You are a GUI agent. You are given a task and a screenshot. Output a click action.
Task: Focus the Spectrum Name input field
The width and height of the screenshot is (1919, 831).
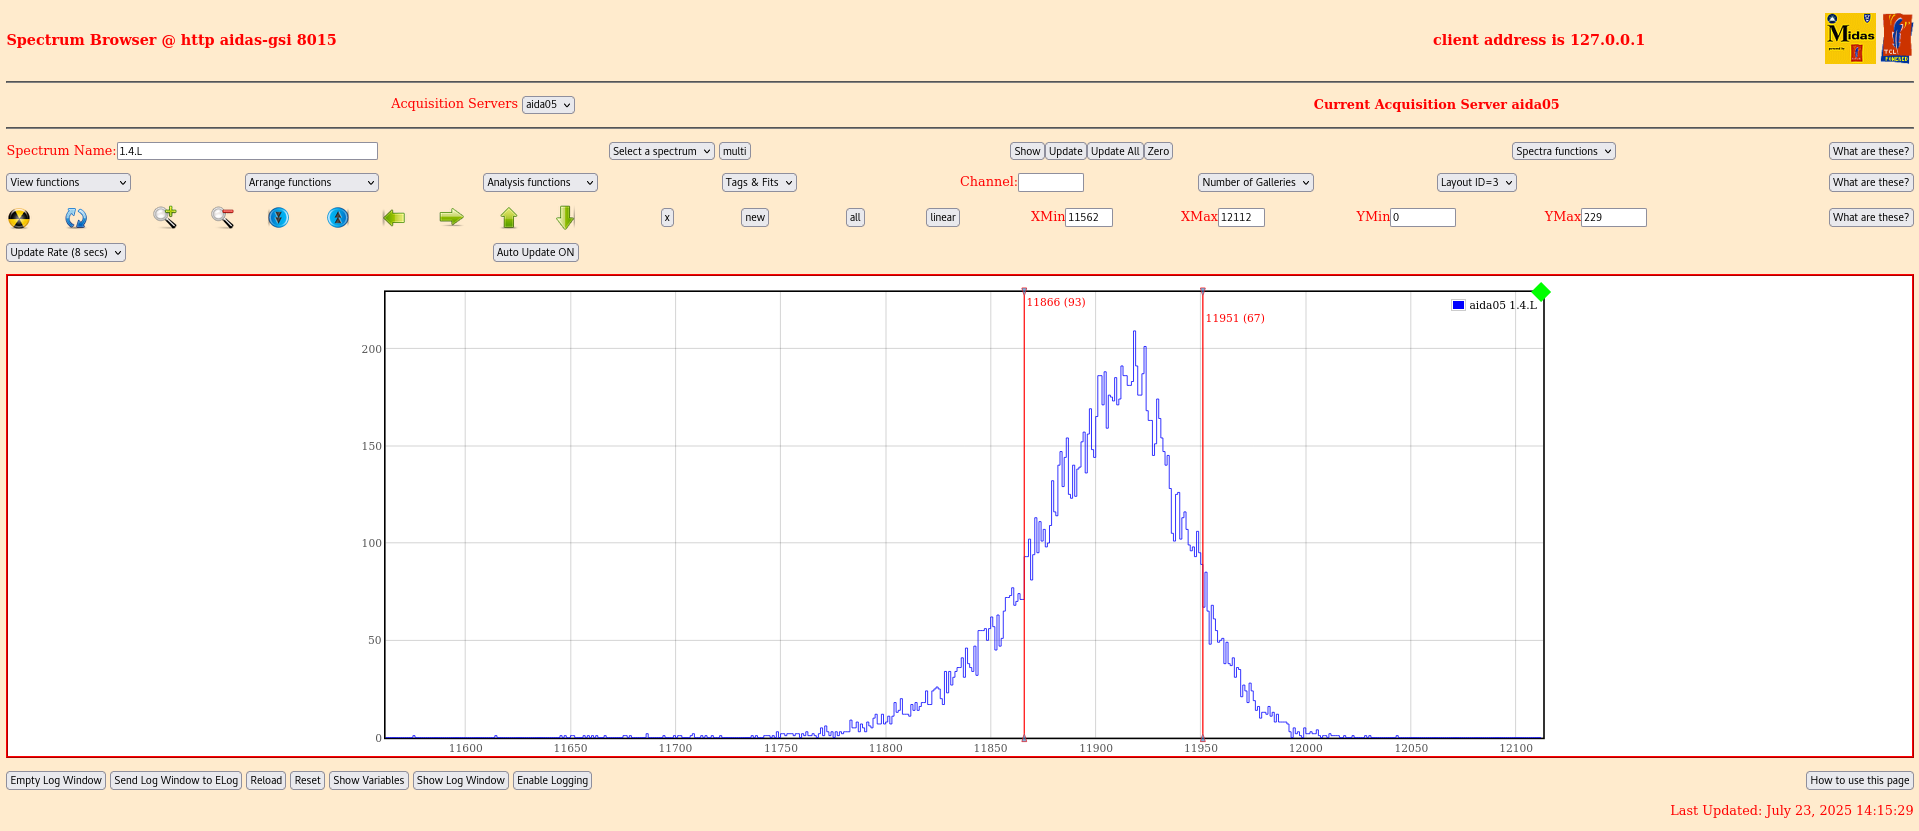point(247,151)
